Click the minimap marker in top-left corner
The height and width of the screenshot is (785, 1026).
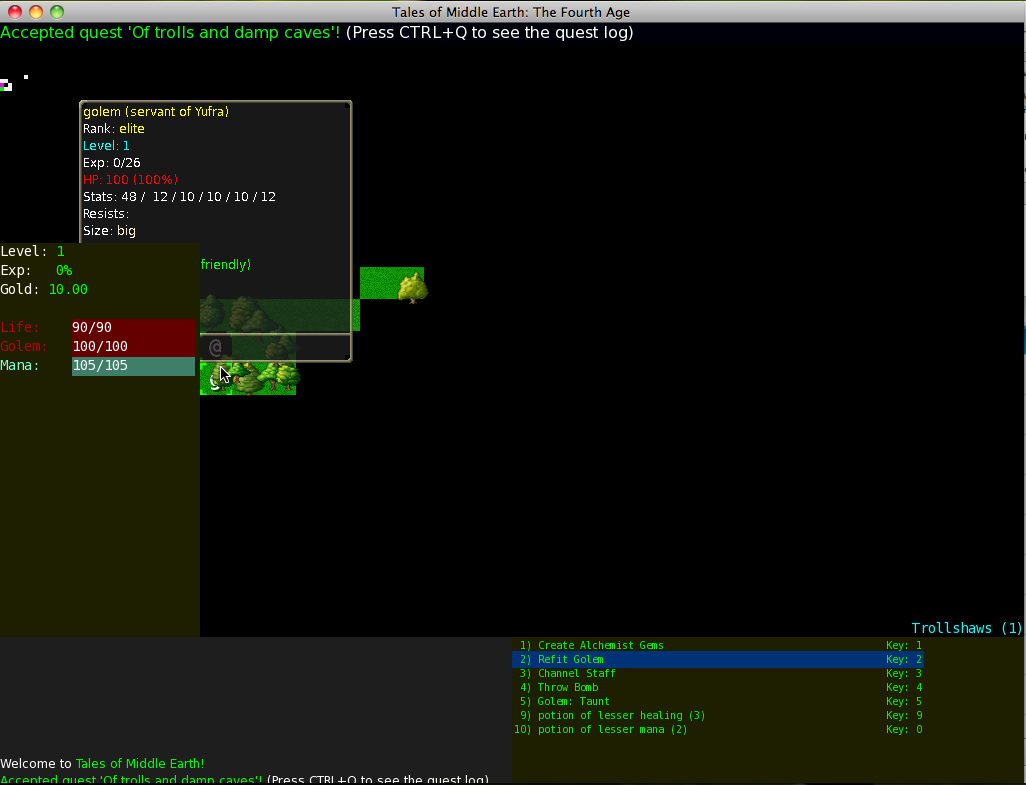(7, 85)
